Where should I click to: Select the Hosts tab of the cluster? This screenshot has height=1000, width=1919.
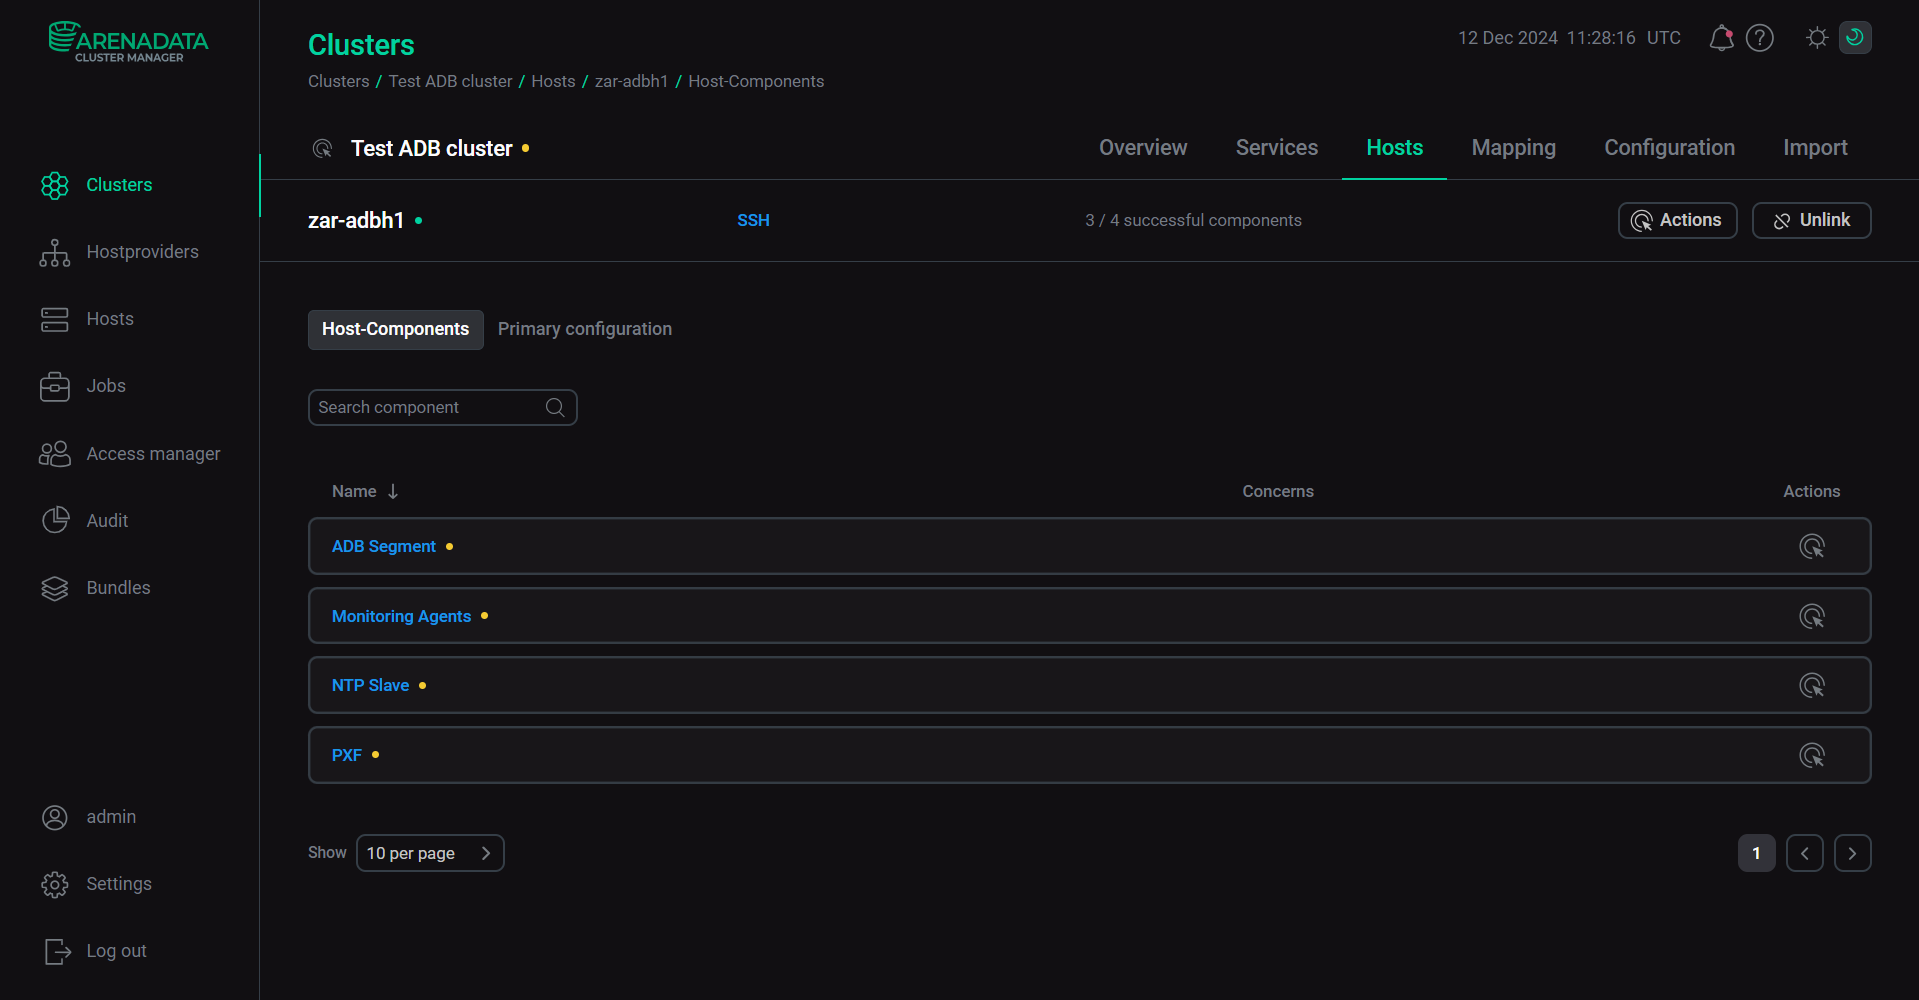click(1394, 148)
